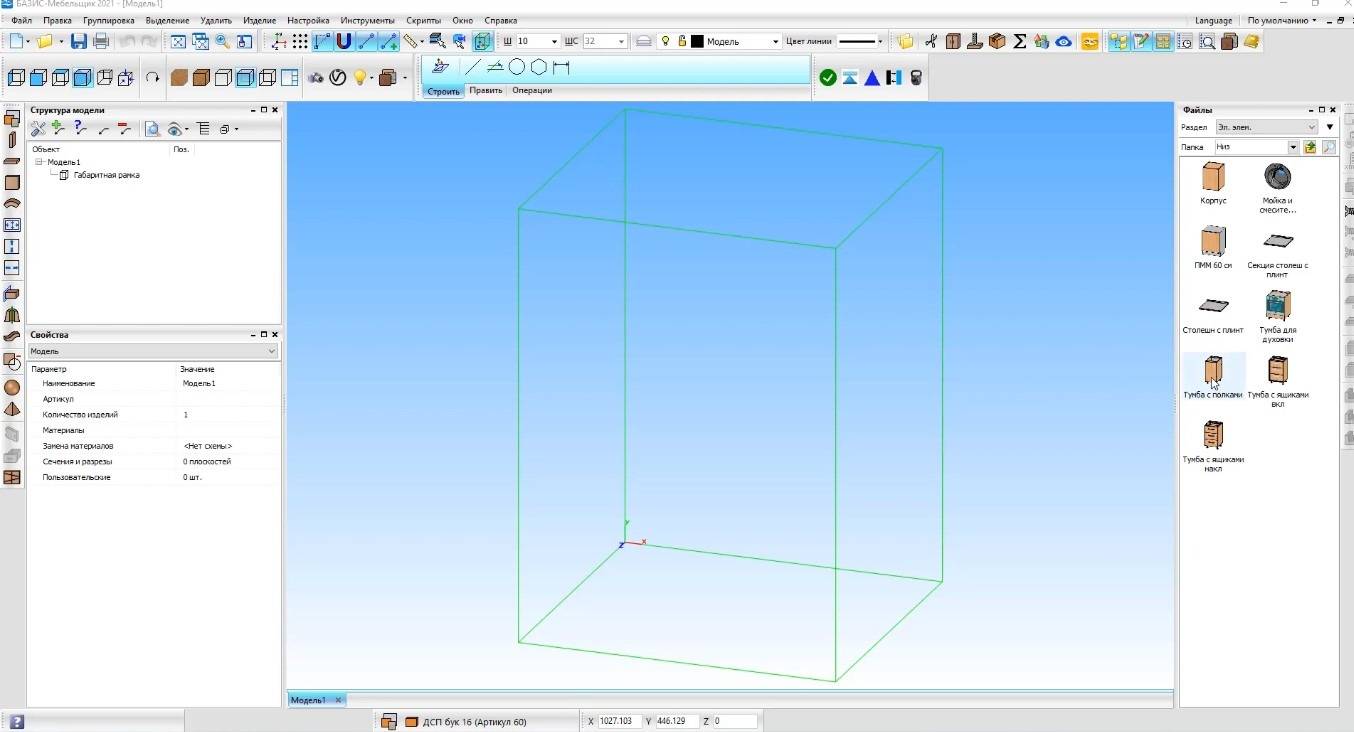The image size is (1354, 732).
Task: Click the green checkmark icon
Action: pos(827,77)
